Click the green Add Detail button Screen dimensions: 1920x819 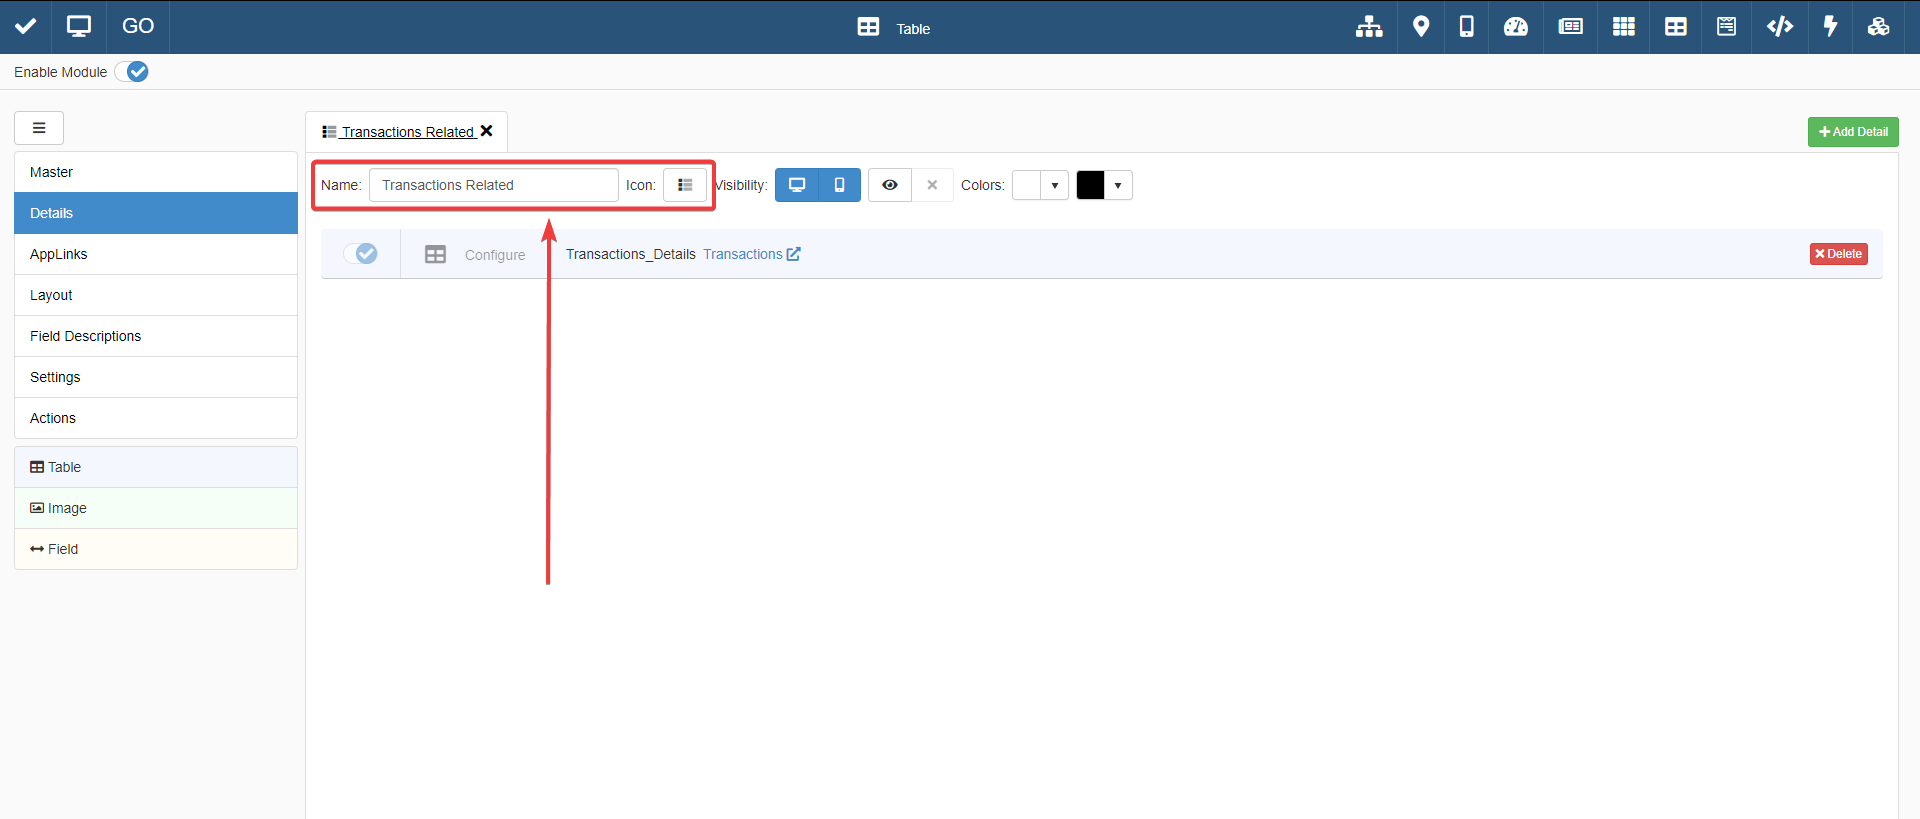click(1852, 132)
